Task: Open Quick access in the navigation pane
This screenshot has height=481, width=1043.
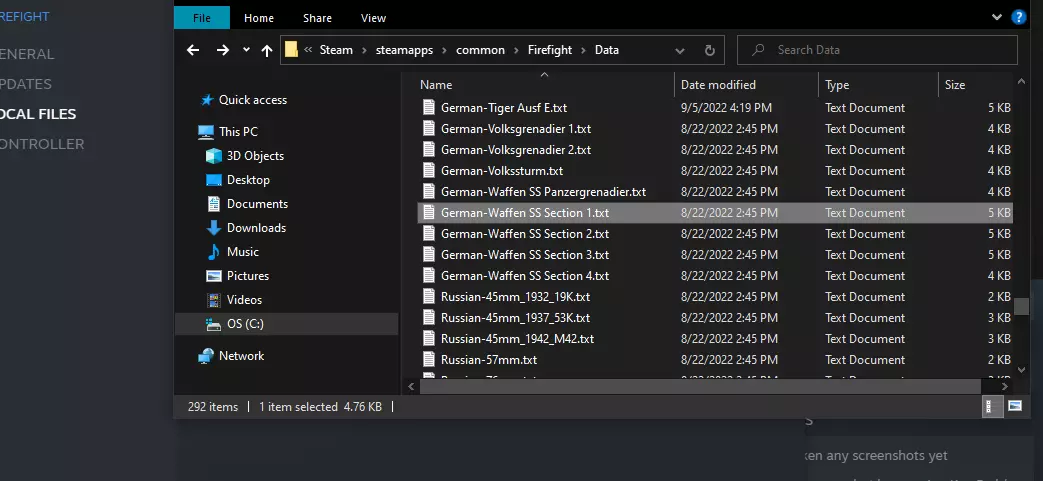Action: tap(253, 100)
